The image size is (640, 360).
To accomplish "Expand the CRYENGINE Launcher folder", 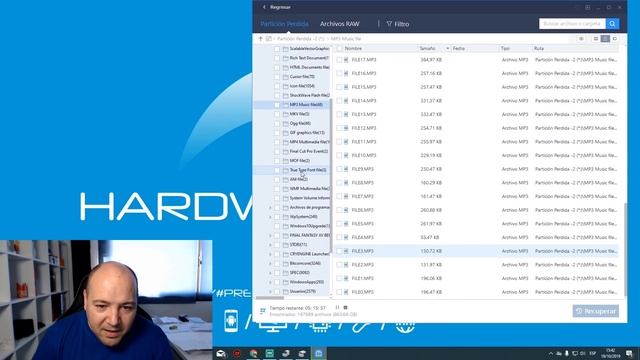I will click(270, 254).
